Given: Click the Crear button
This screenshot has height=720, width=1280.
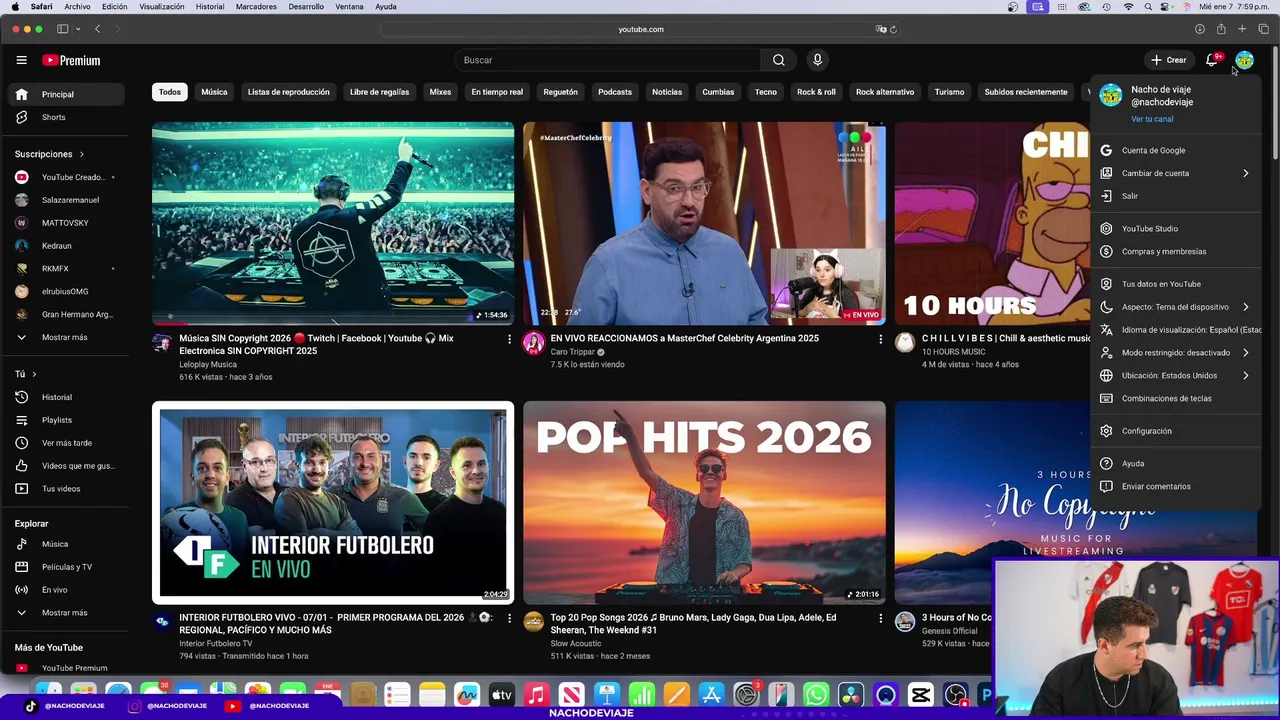Looking at the screenshot, I should tap(1168, 60).
